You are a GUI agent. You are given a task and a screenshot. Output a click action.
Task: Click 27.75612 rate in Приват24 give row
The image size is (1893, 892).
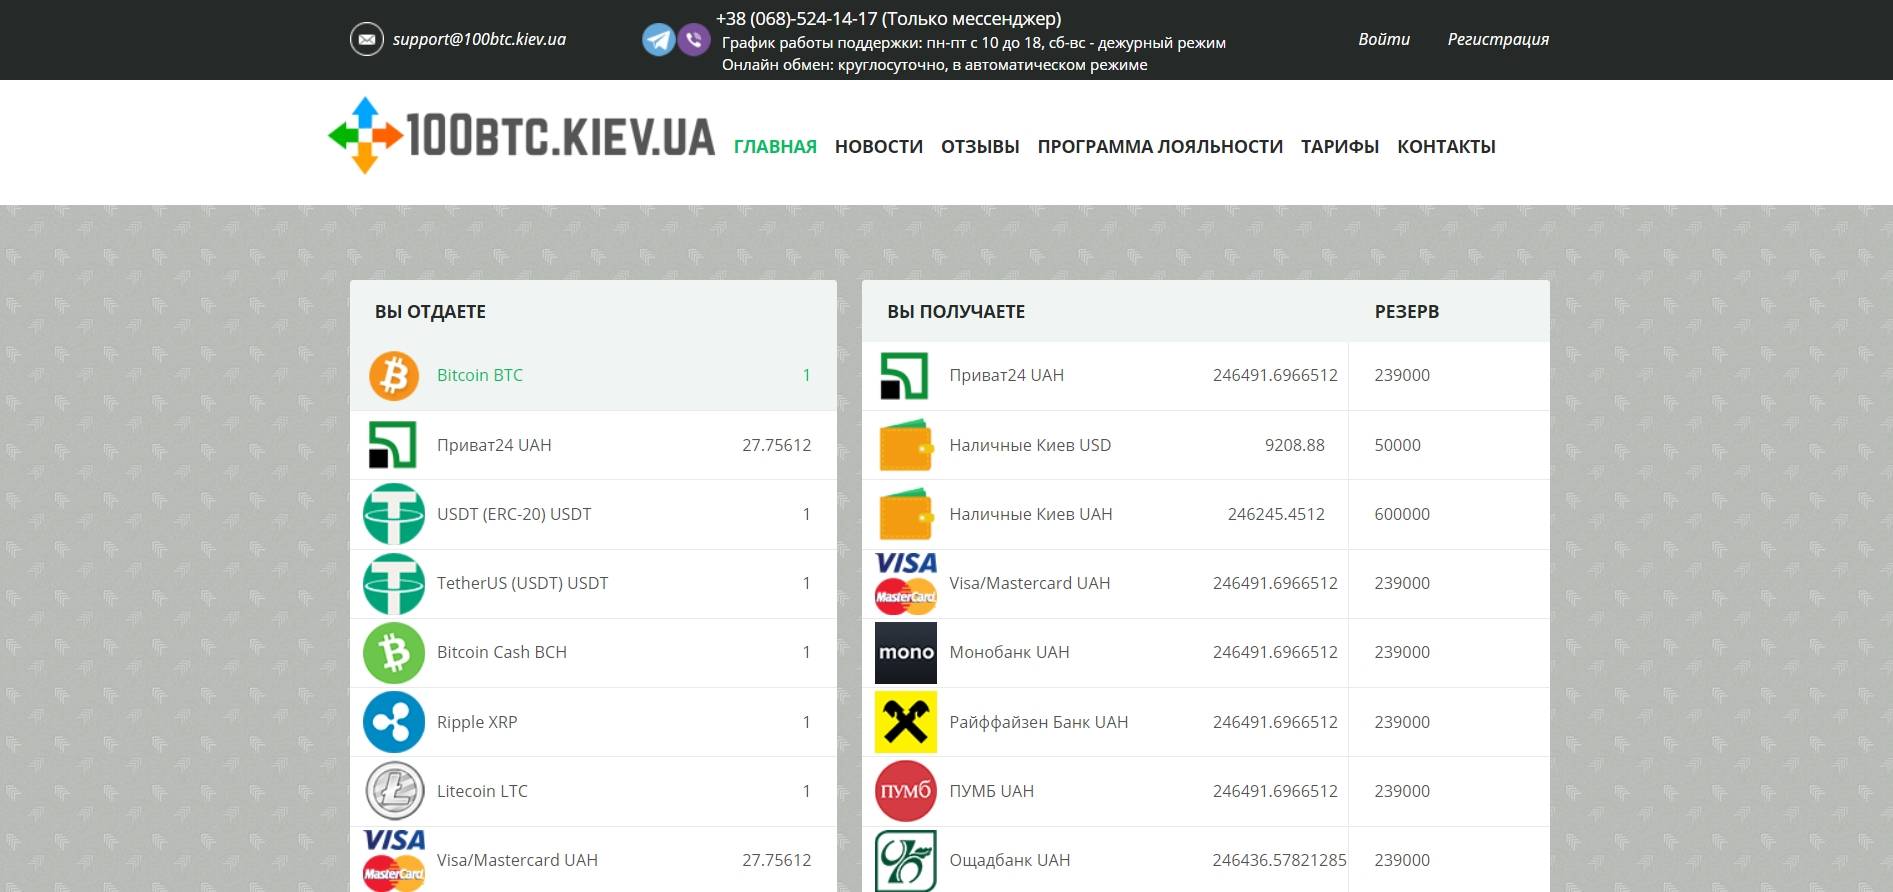776,445
